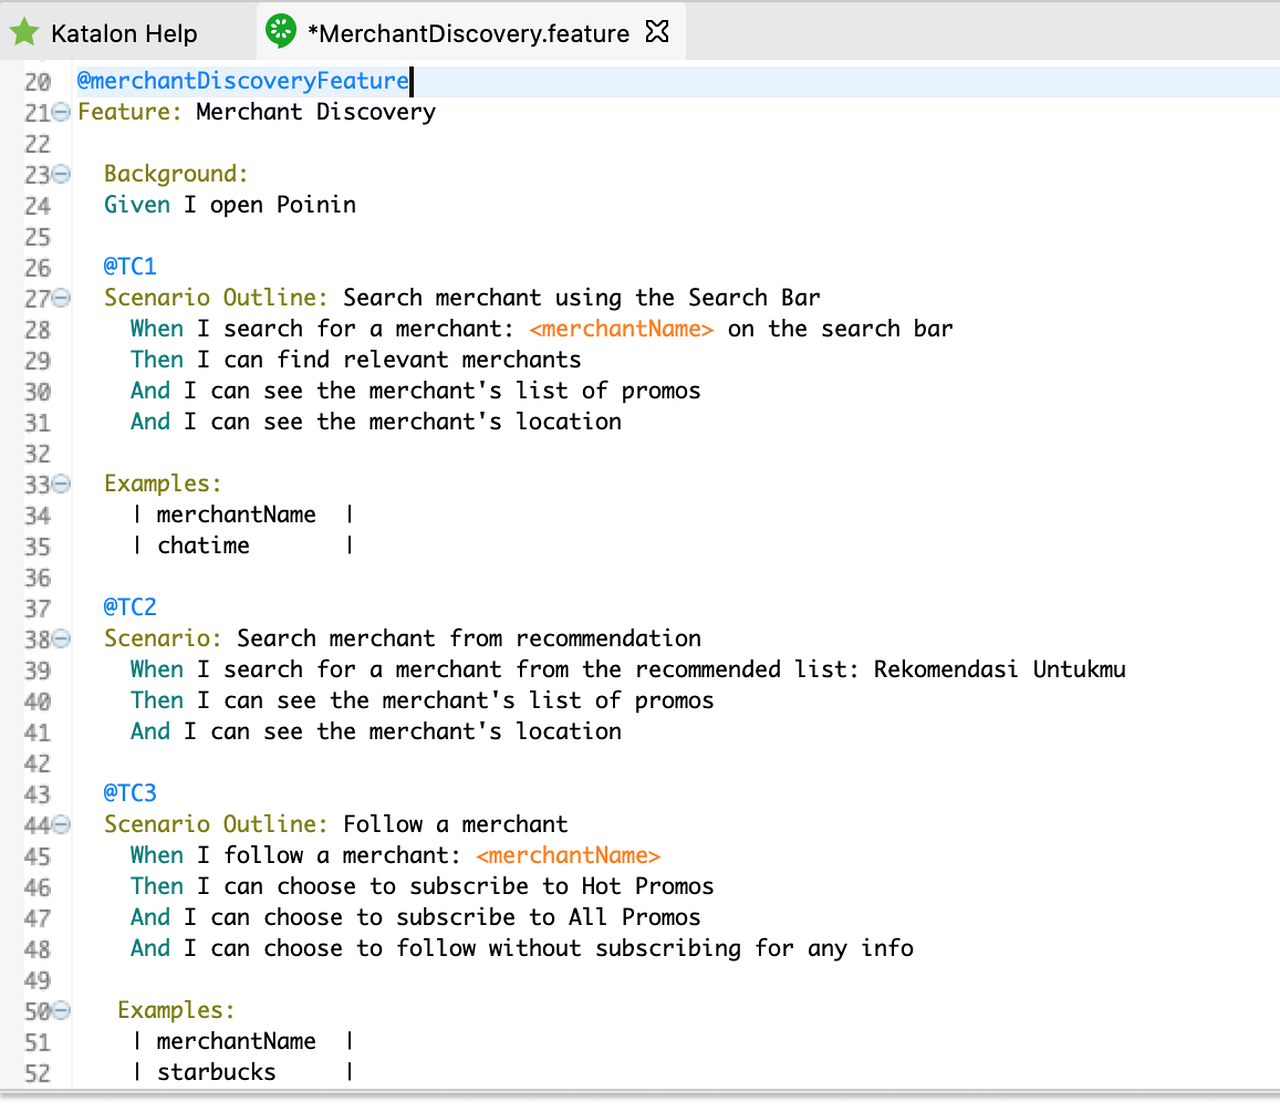Click 'Rekomendasi Untukmu' text on line 39
Screen dimensions: 1280x1106
pyautogui.click(x=999, y=670)
